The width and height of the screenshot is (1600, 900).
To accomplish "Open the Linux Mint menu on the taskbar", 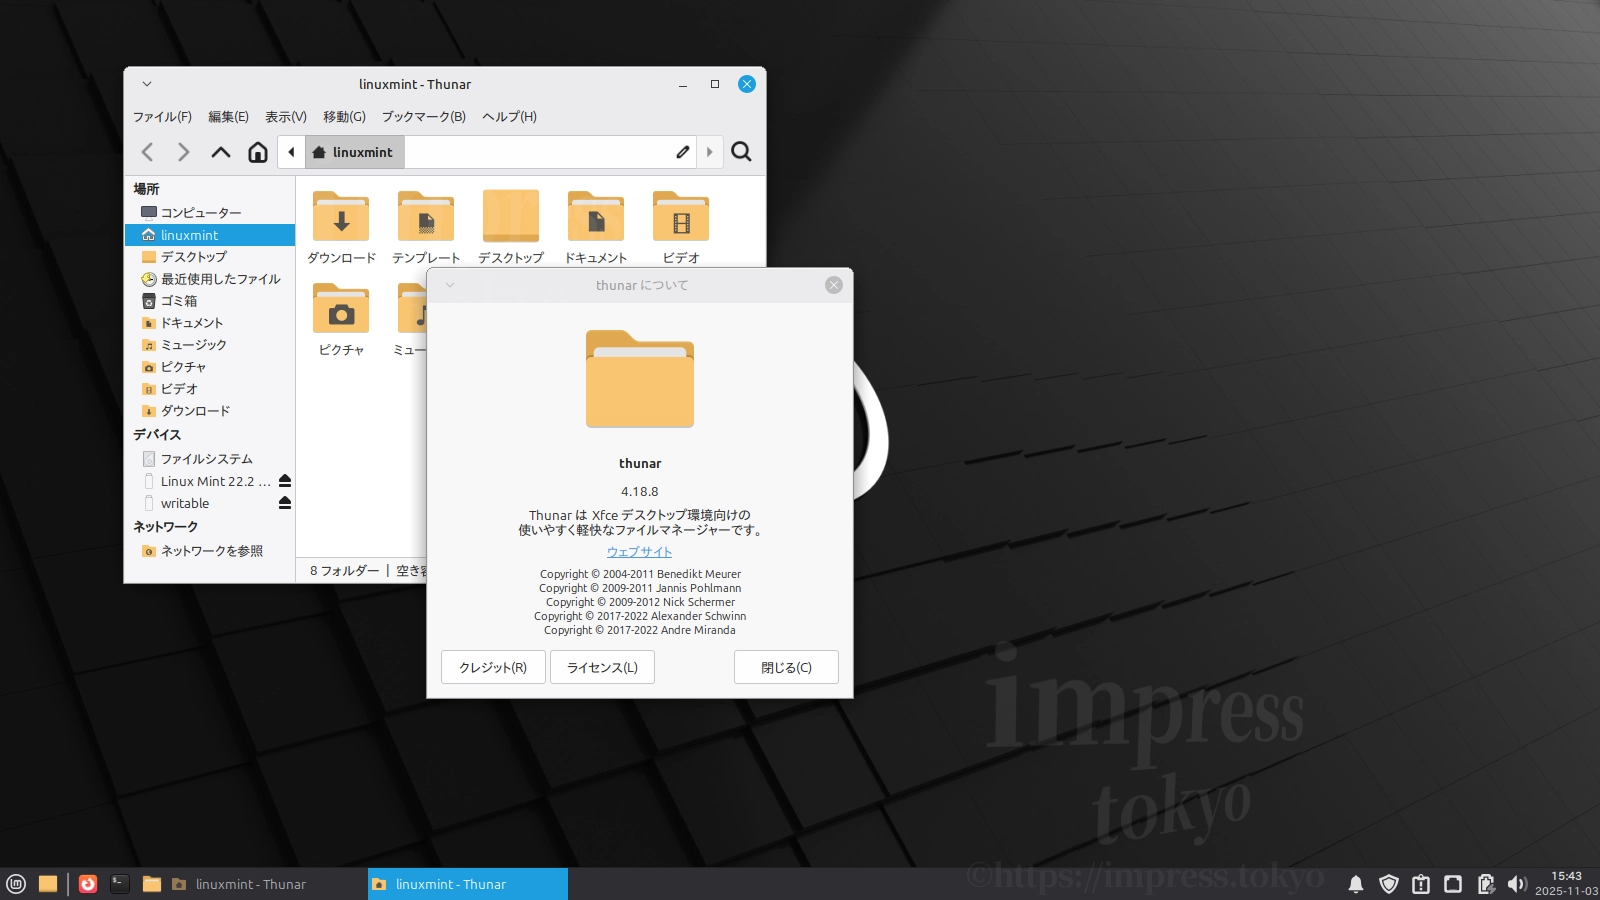I will tap(16, 884).
